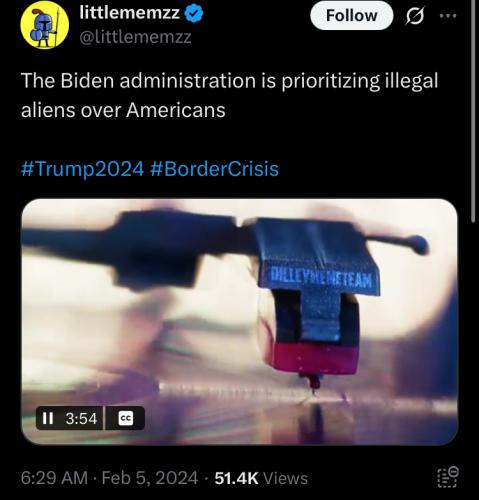Open the #BorderCrisis hashtag

click(214, 169)
